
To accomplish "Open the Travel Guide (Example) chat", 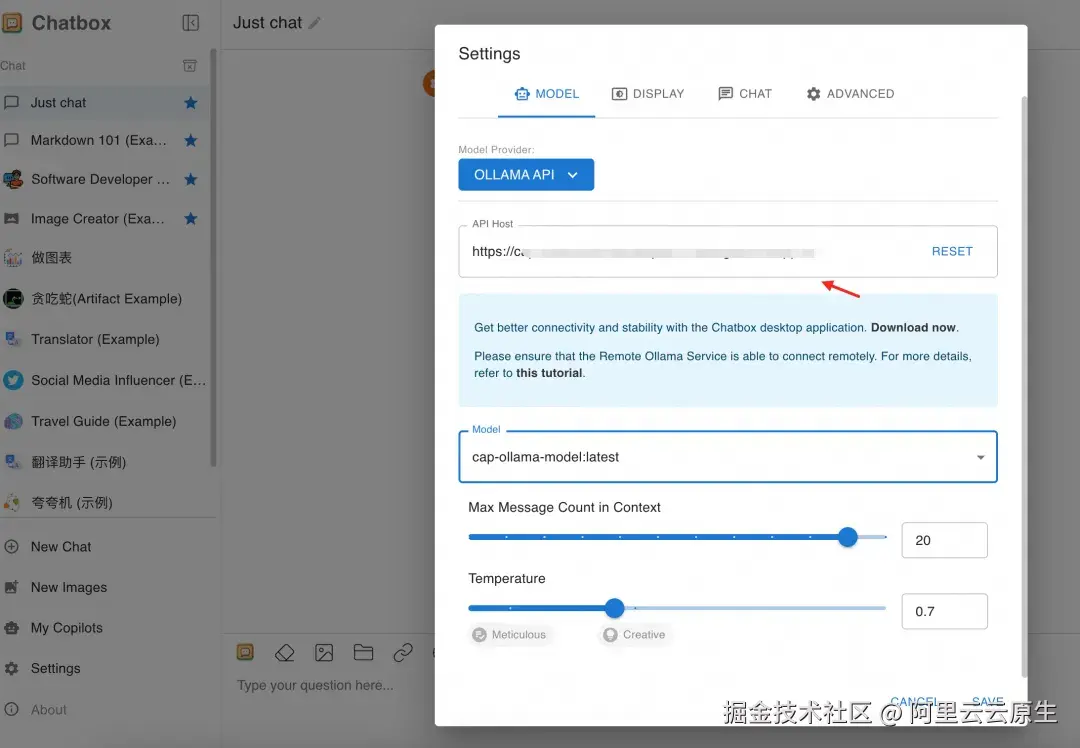I will (x=105, y=421).
